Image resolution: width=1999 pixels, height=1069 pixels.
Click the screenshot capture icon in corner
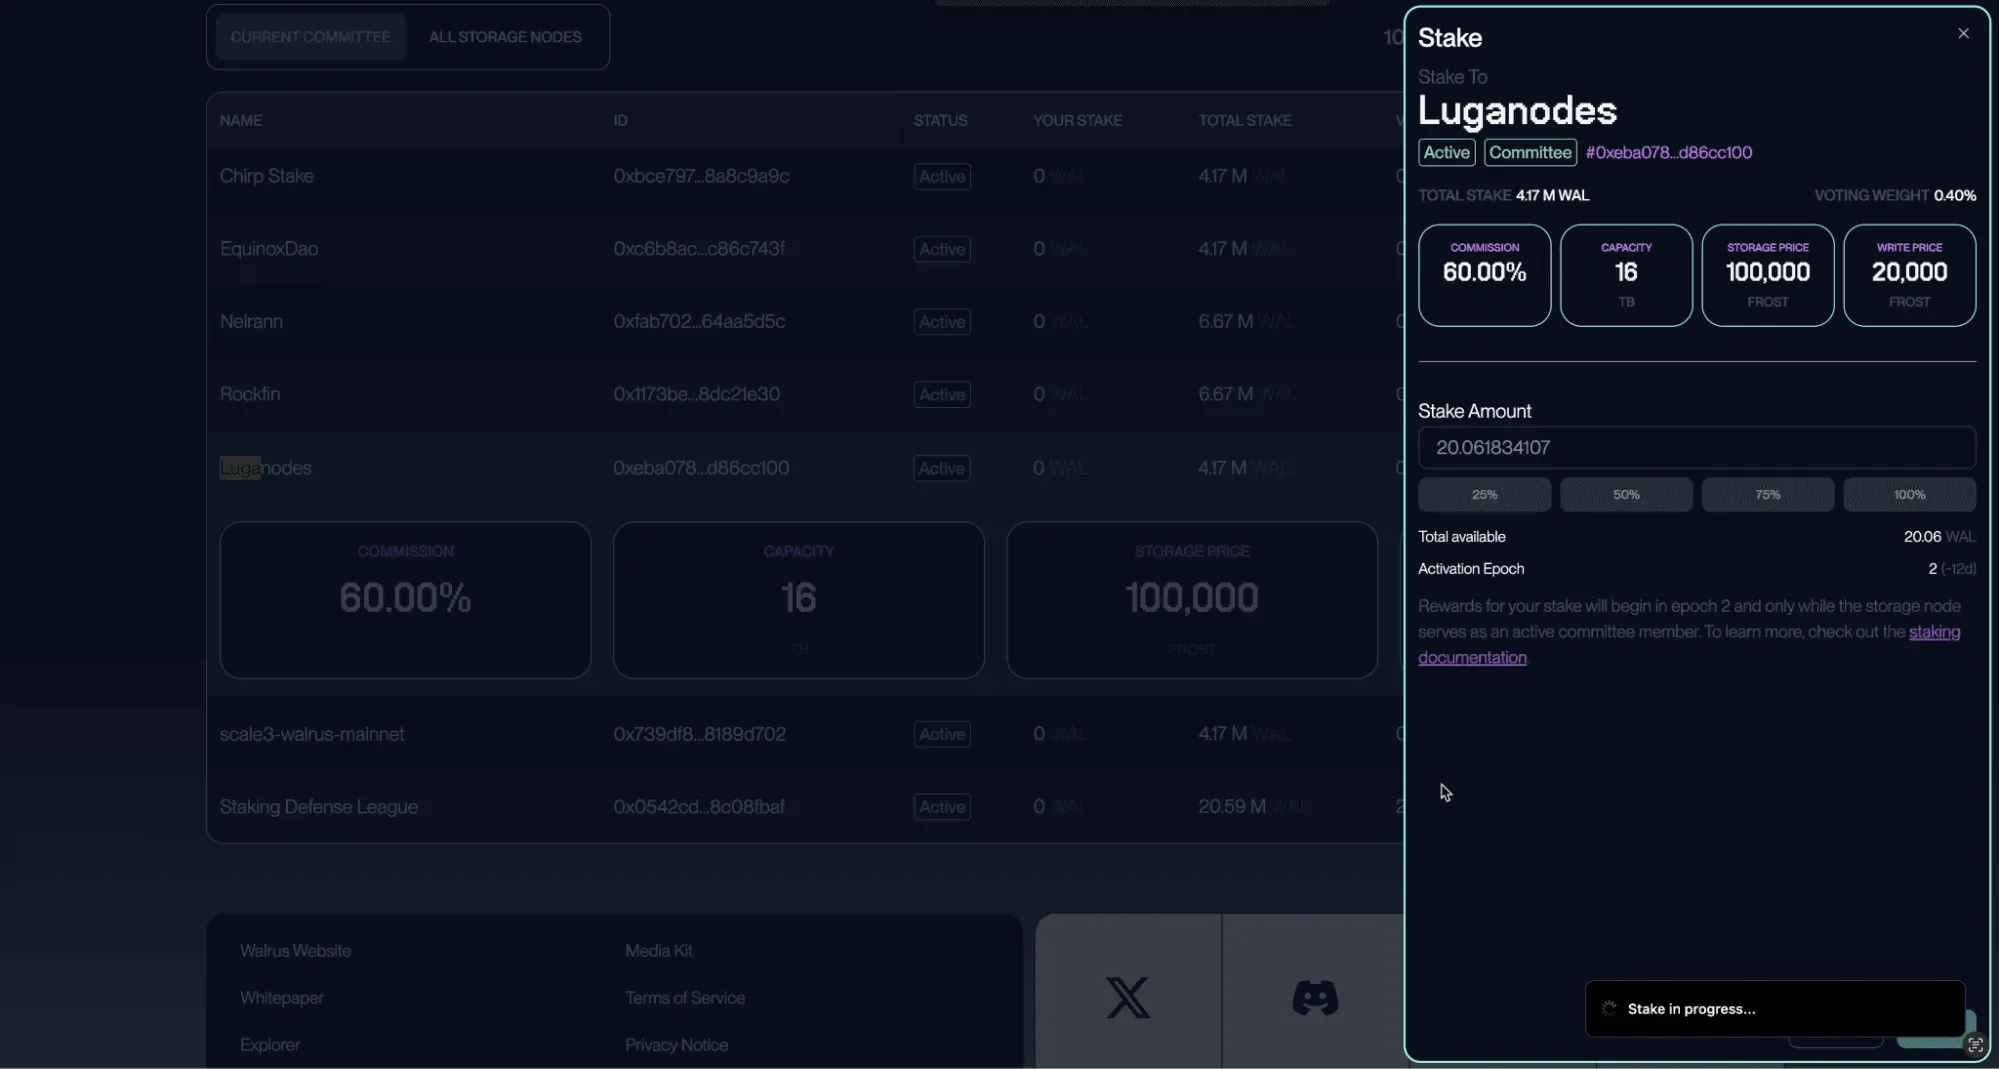(x=1975, y=1045)
